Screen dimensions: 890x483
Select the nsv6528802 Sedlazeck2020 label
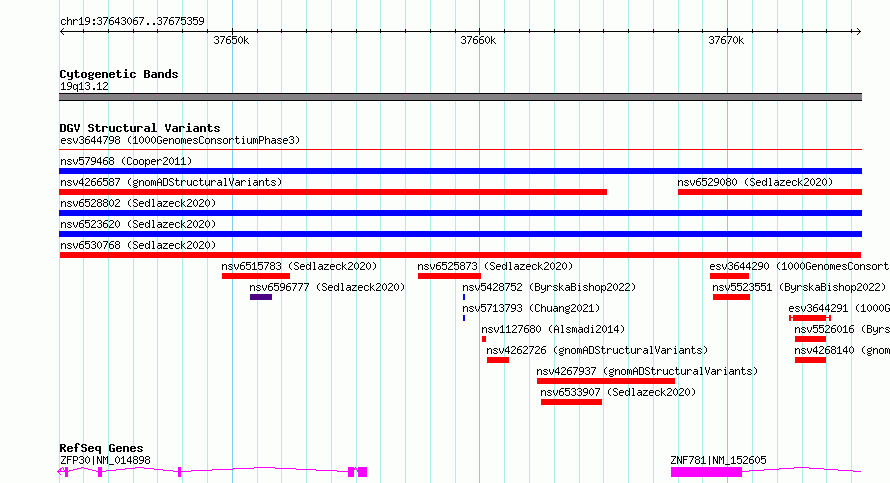pyautogui.click(x=138, y=203)
